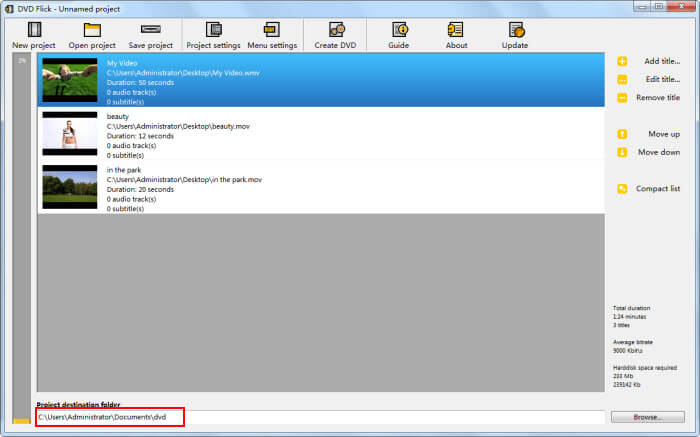
Task: Click the Edit title icon
Action: coord(622,79)
